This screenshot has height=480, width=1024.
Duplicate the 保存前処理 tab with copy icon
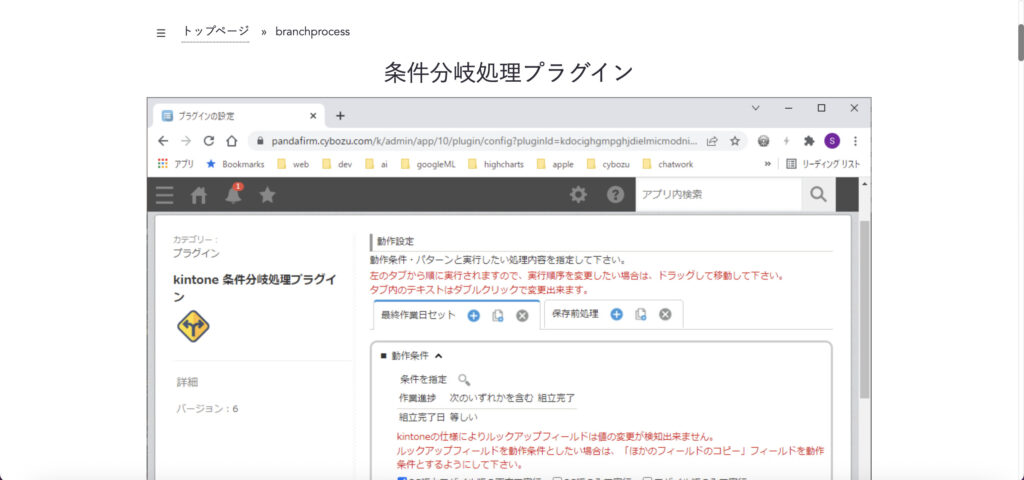[x=641, y=314]
